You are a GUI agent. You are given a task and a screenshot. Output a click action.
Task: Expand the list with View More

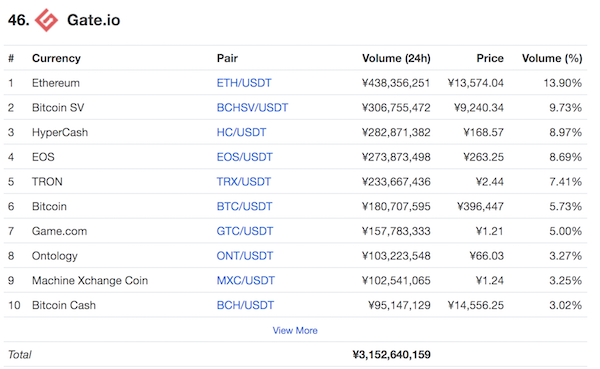click(295, 330)
